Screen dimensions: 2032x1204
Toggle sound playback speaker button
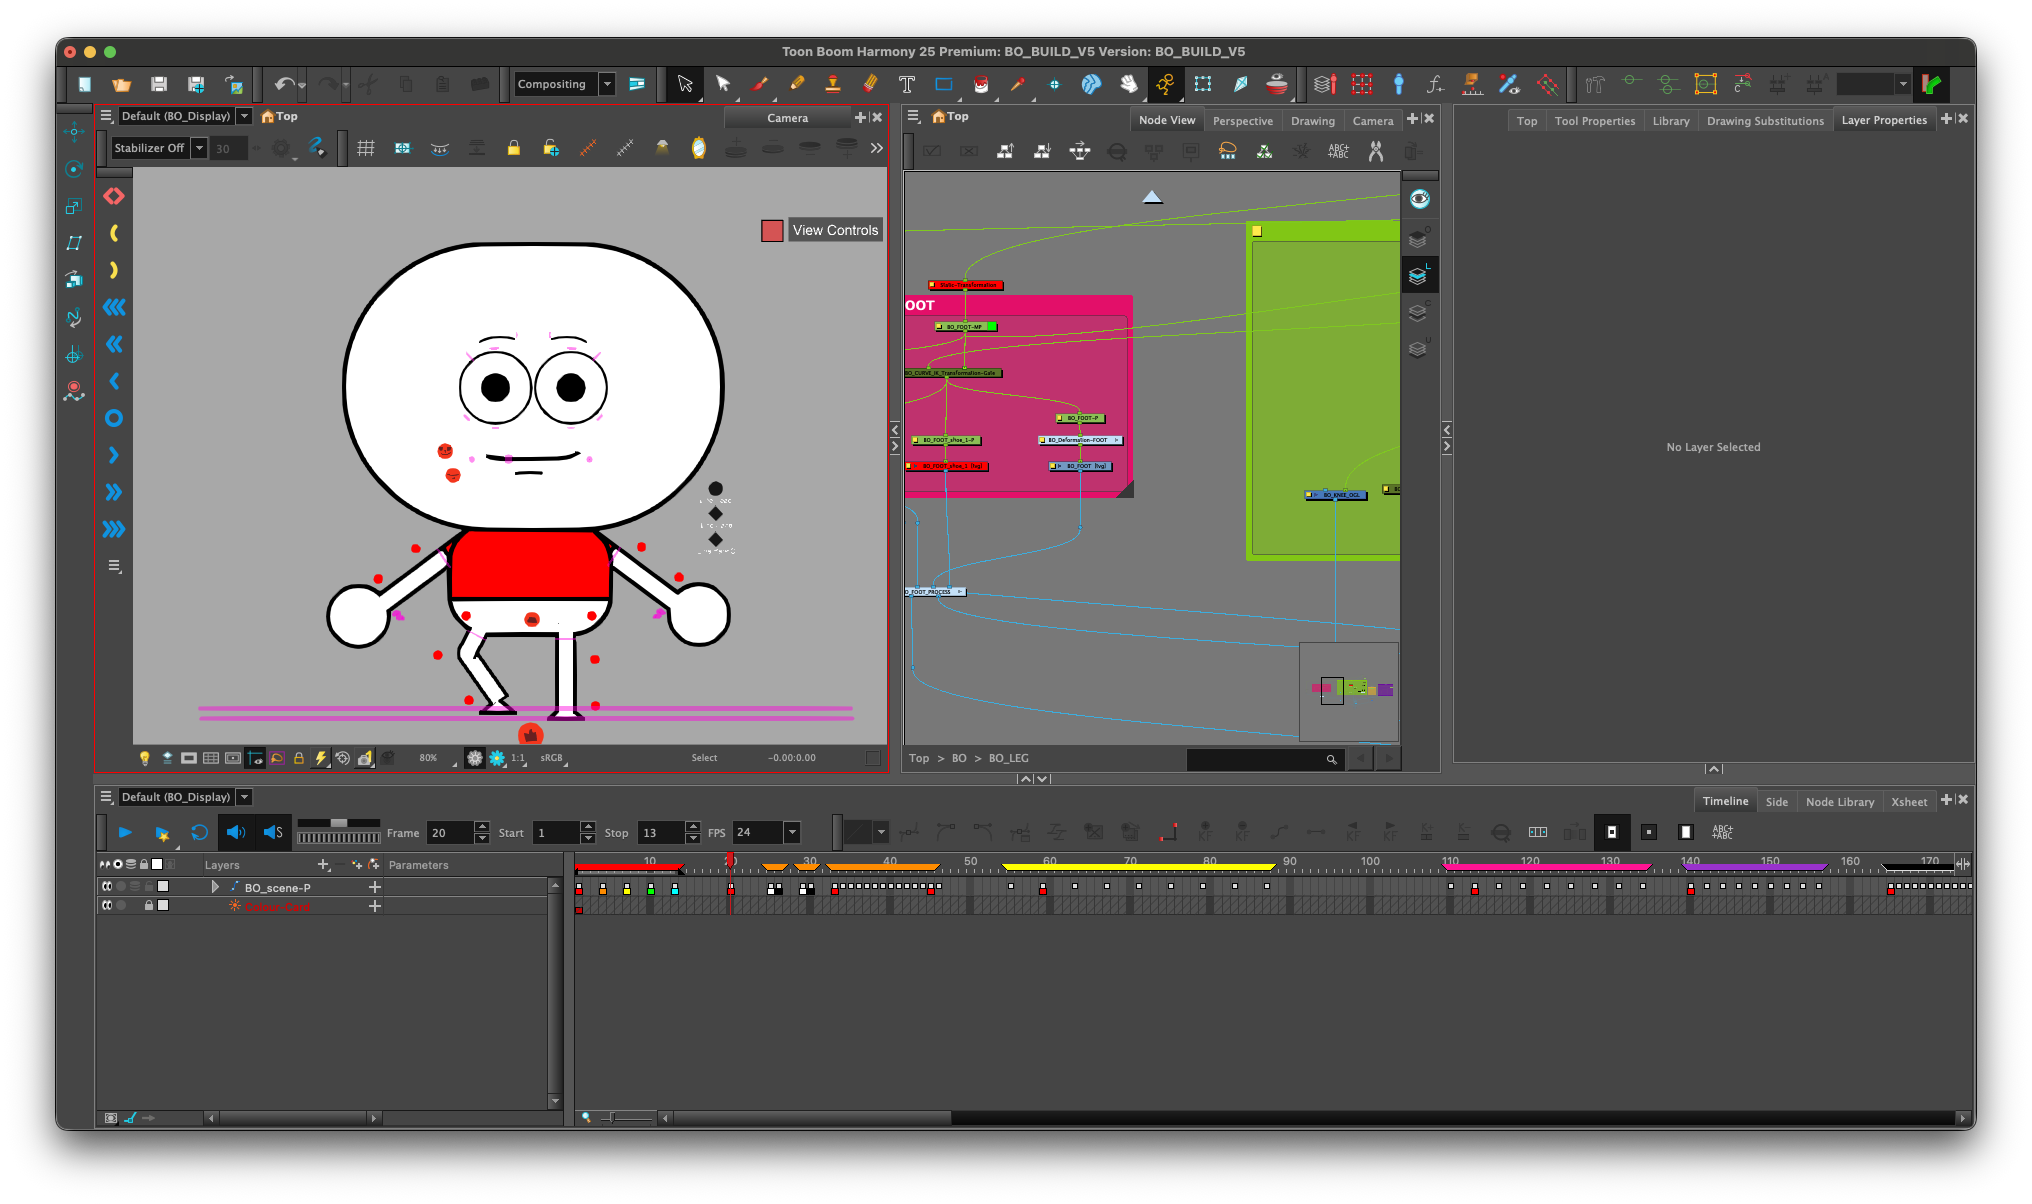tap(235, 832)
